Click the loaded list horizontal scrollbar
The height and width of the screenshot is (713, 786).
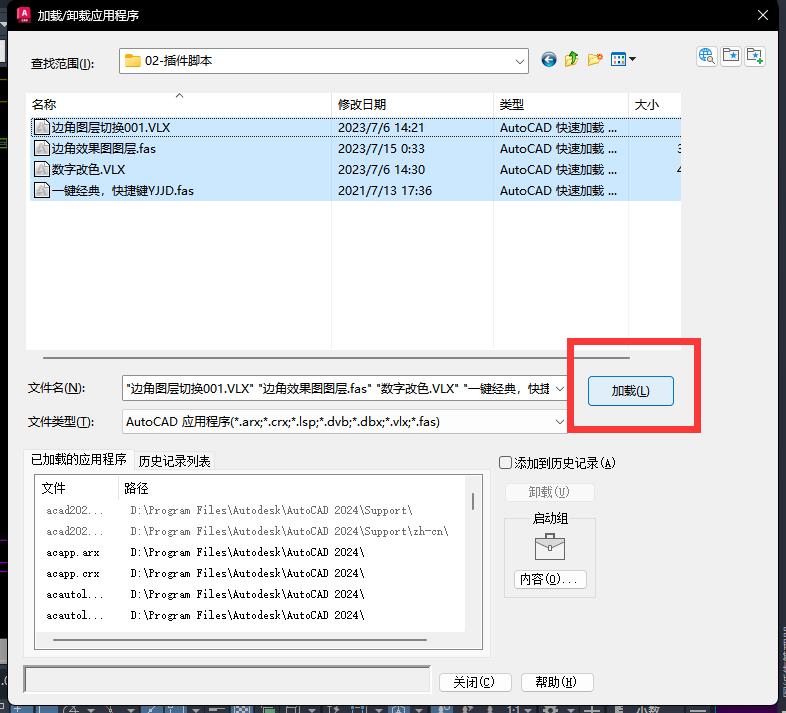(240, 640)
